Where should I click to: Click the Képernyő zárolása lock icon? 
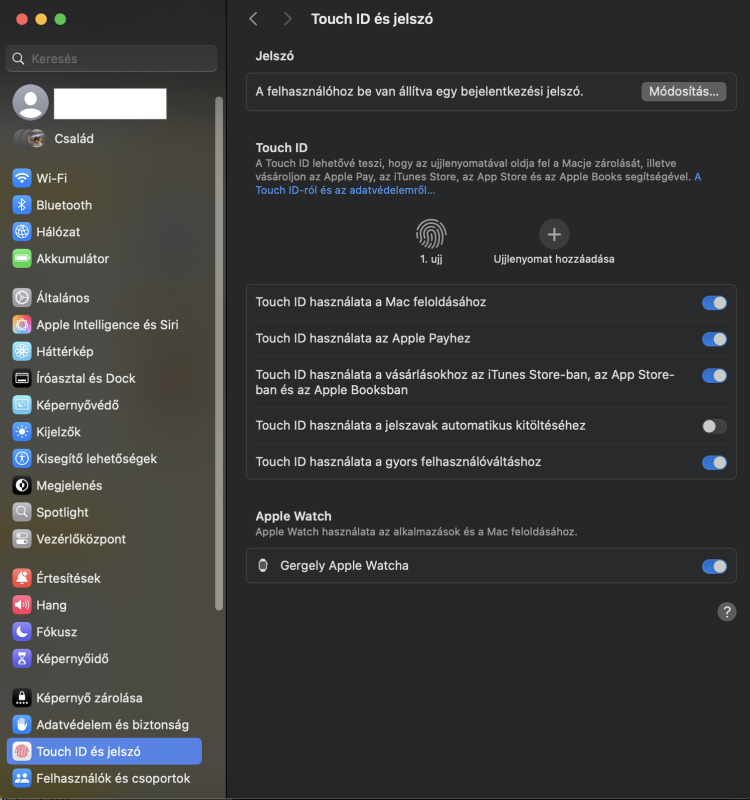click(21, 697)
